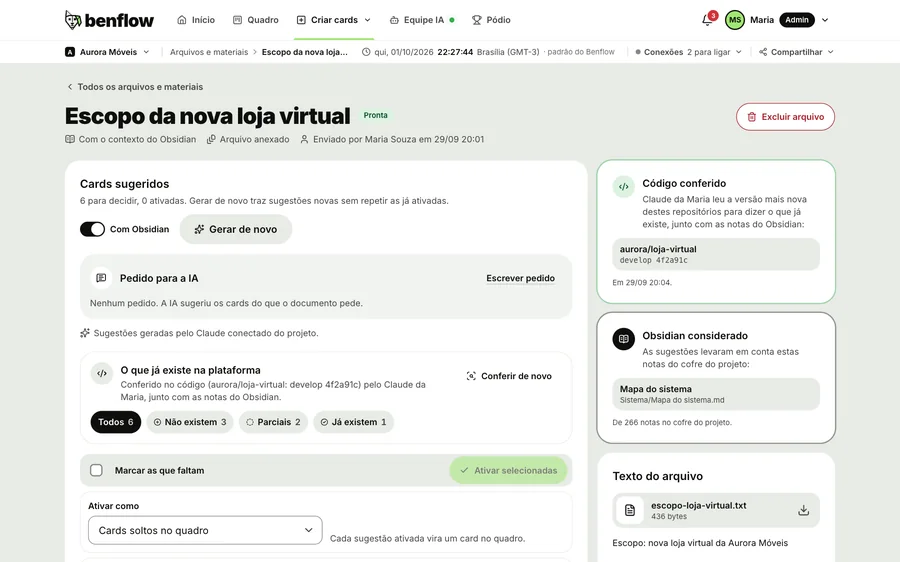Select the Todos 6 filter
The width and height of the screenshot is (900, 562).
115,422
